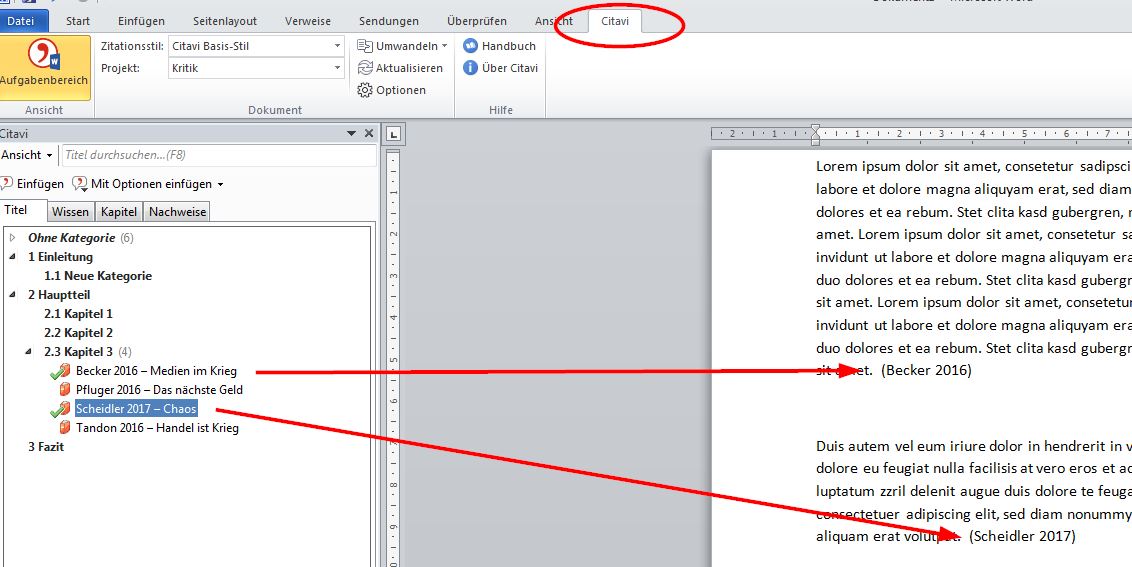The image size is (1132, 567).
Task: Collapse the 1 Einleitung node
Action: point(12,256)
